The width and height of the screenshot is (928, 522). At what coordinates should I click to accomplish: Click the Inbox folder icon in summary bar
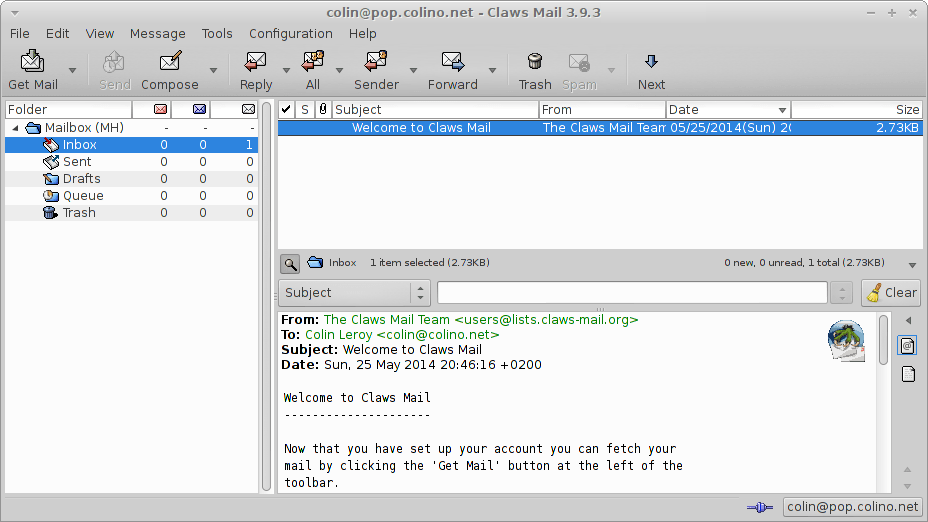coord(315,262)
